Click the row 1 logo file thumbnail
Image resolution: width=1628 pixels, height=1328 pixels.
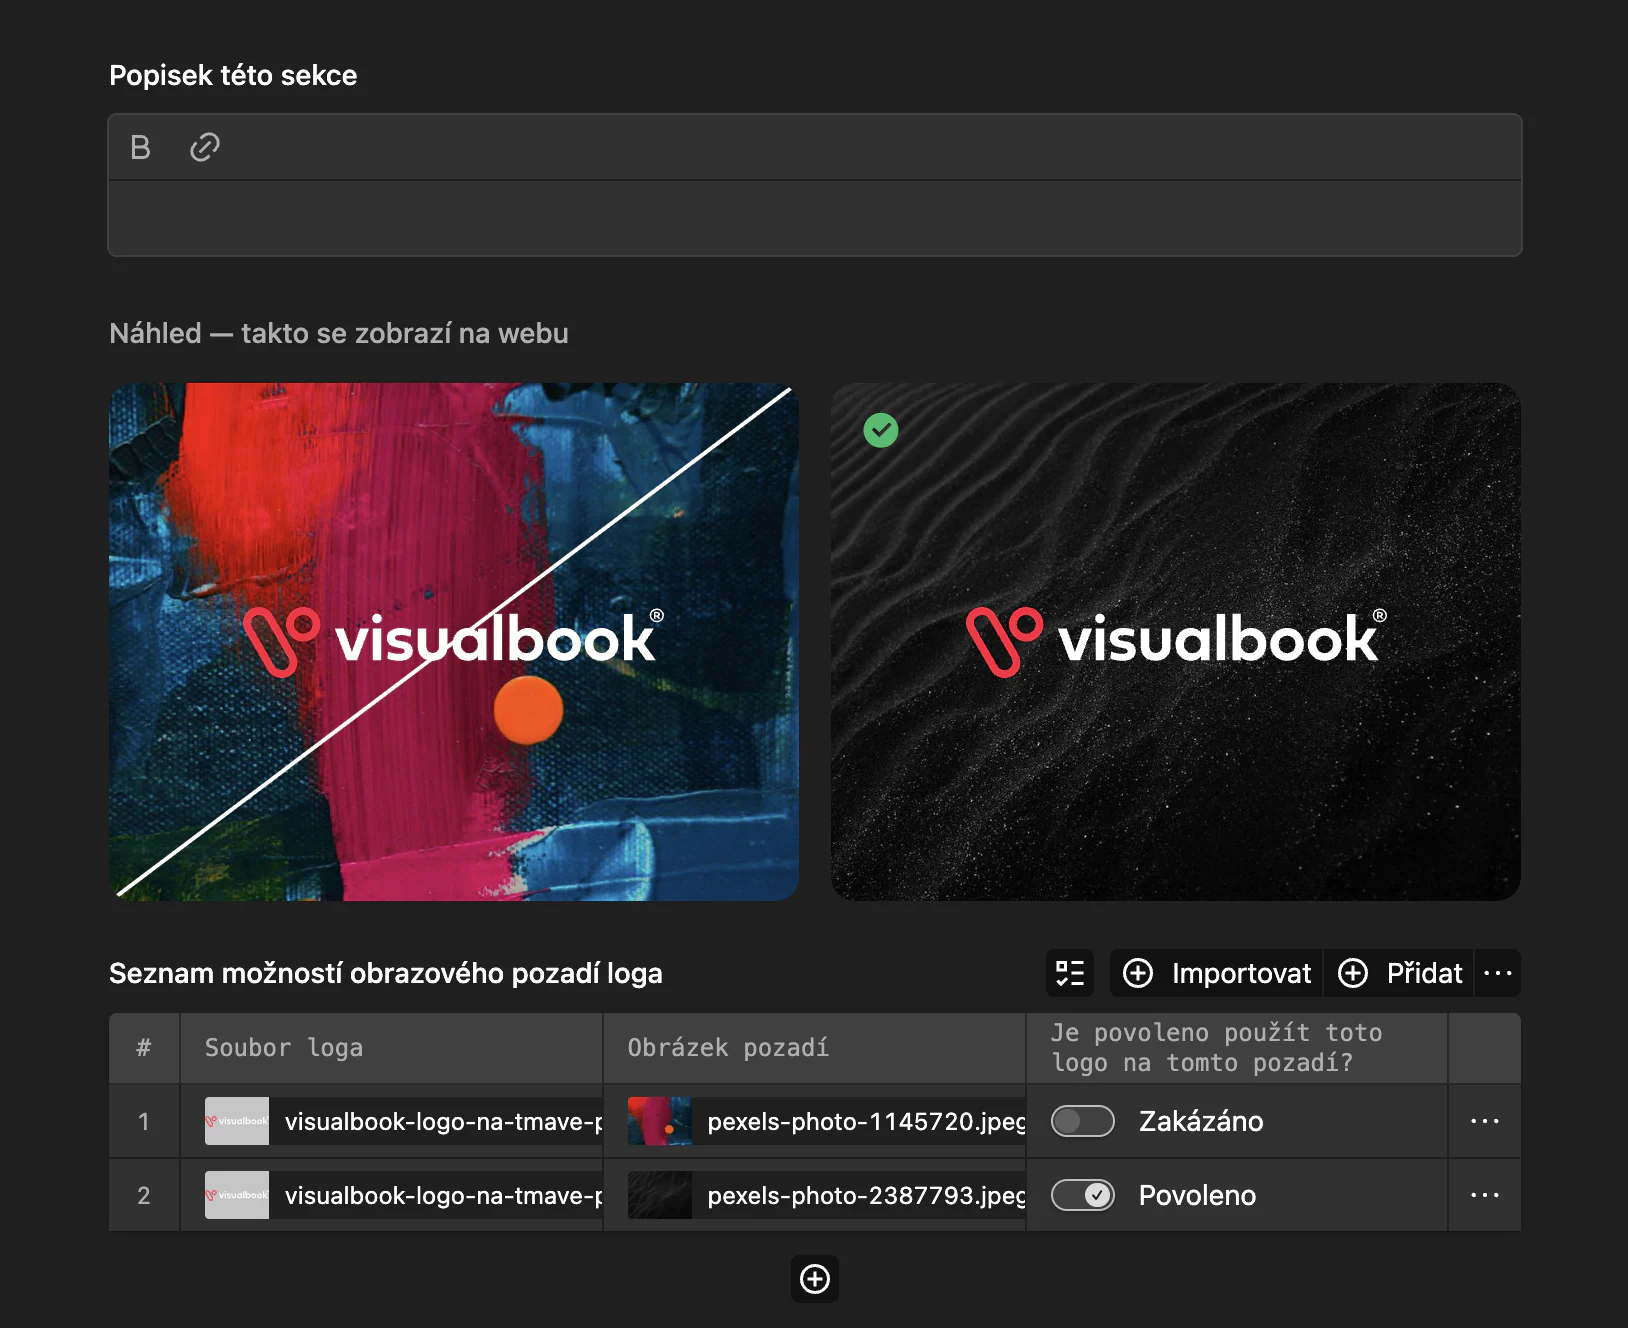click(x=237, y=1121)
